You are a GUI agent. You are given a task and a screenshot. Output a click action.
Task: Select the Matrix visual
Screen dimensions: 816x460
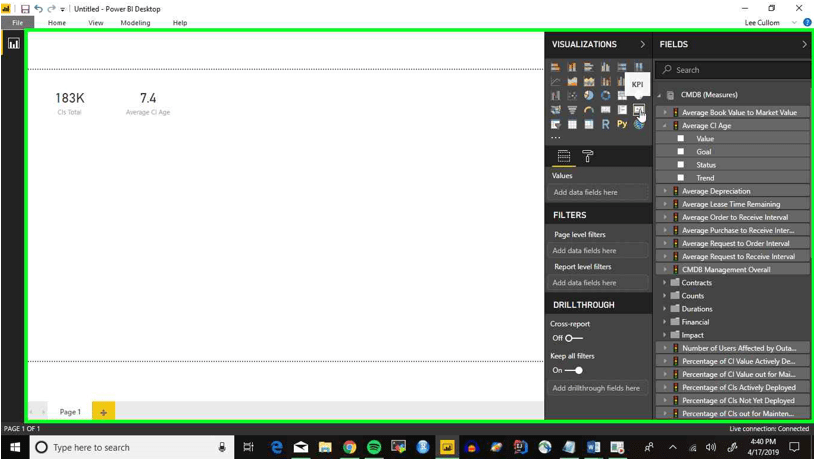point(589,124)
